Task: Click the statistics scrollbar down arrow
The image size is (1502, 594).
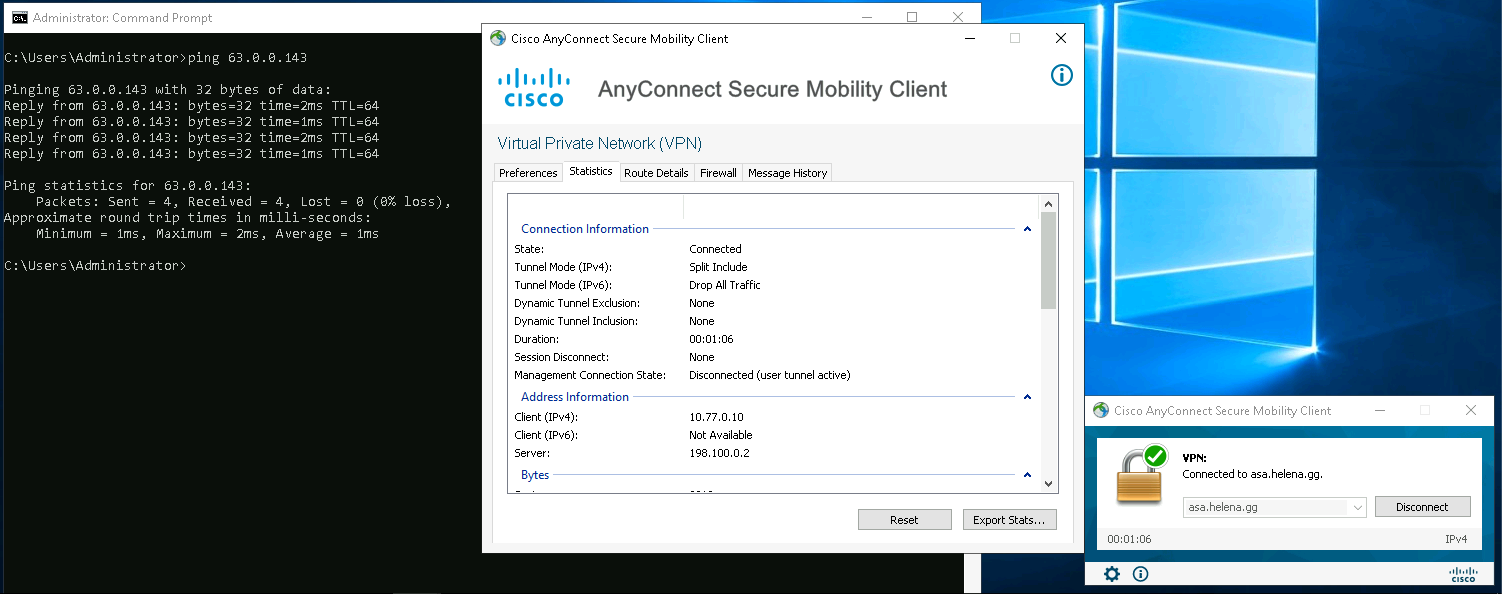Action: click(x=1048, y=484)
